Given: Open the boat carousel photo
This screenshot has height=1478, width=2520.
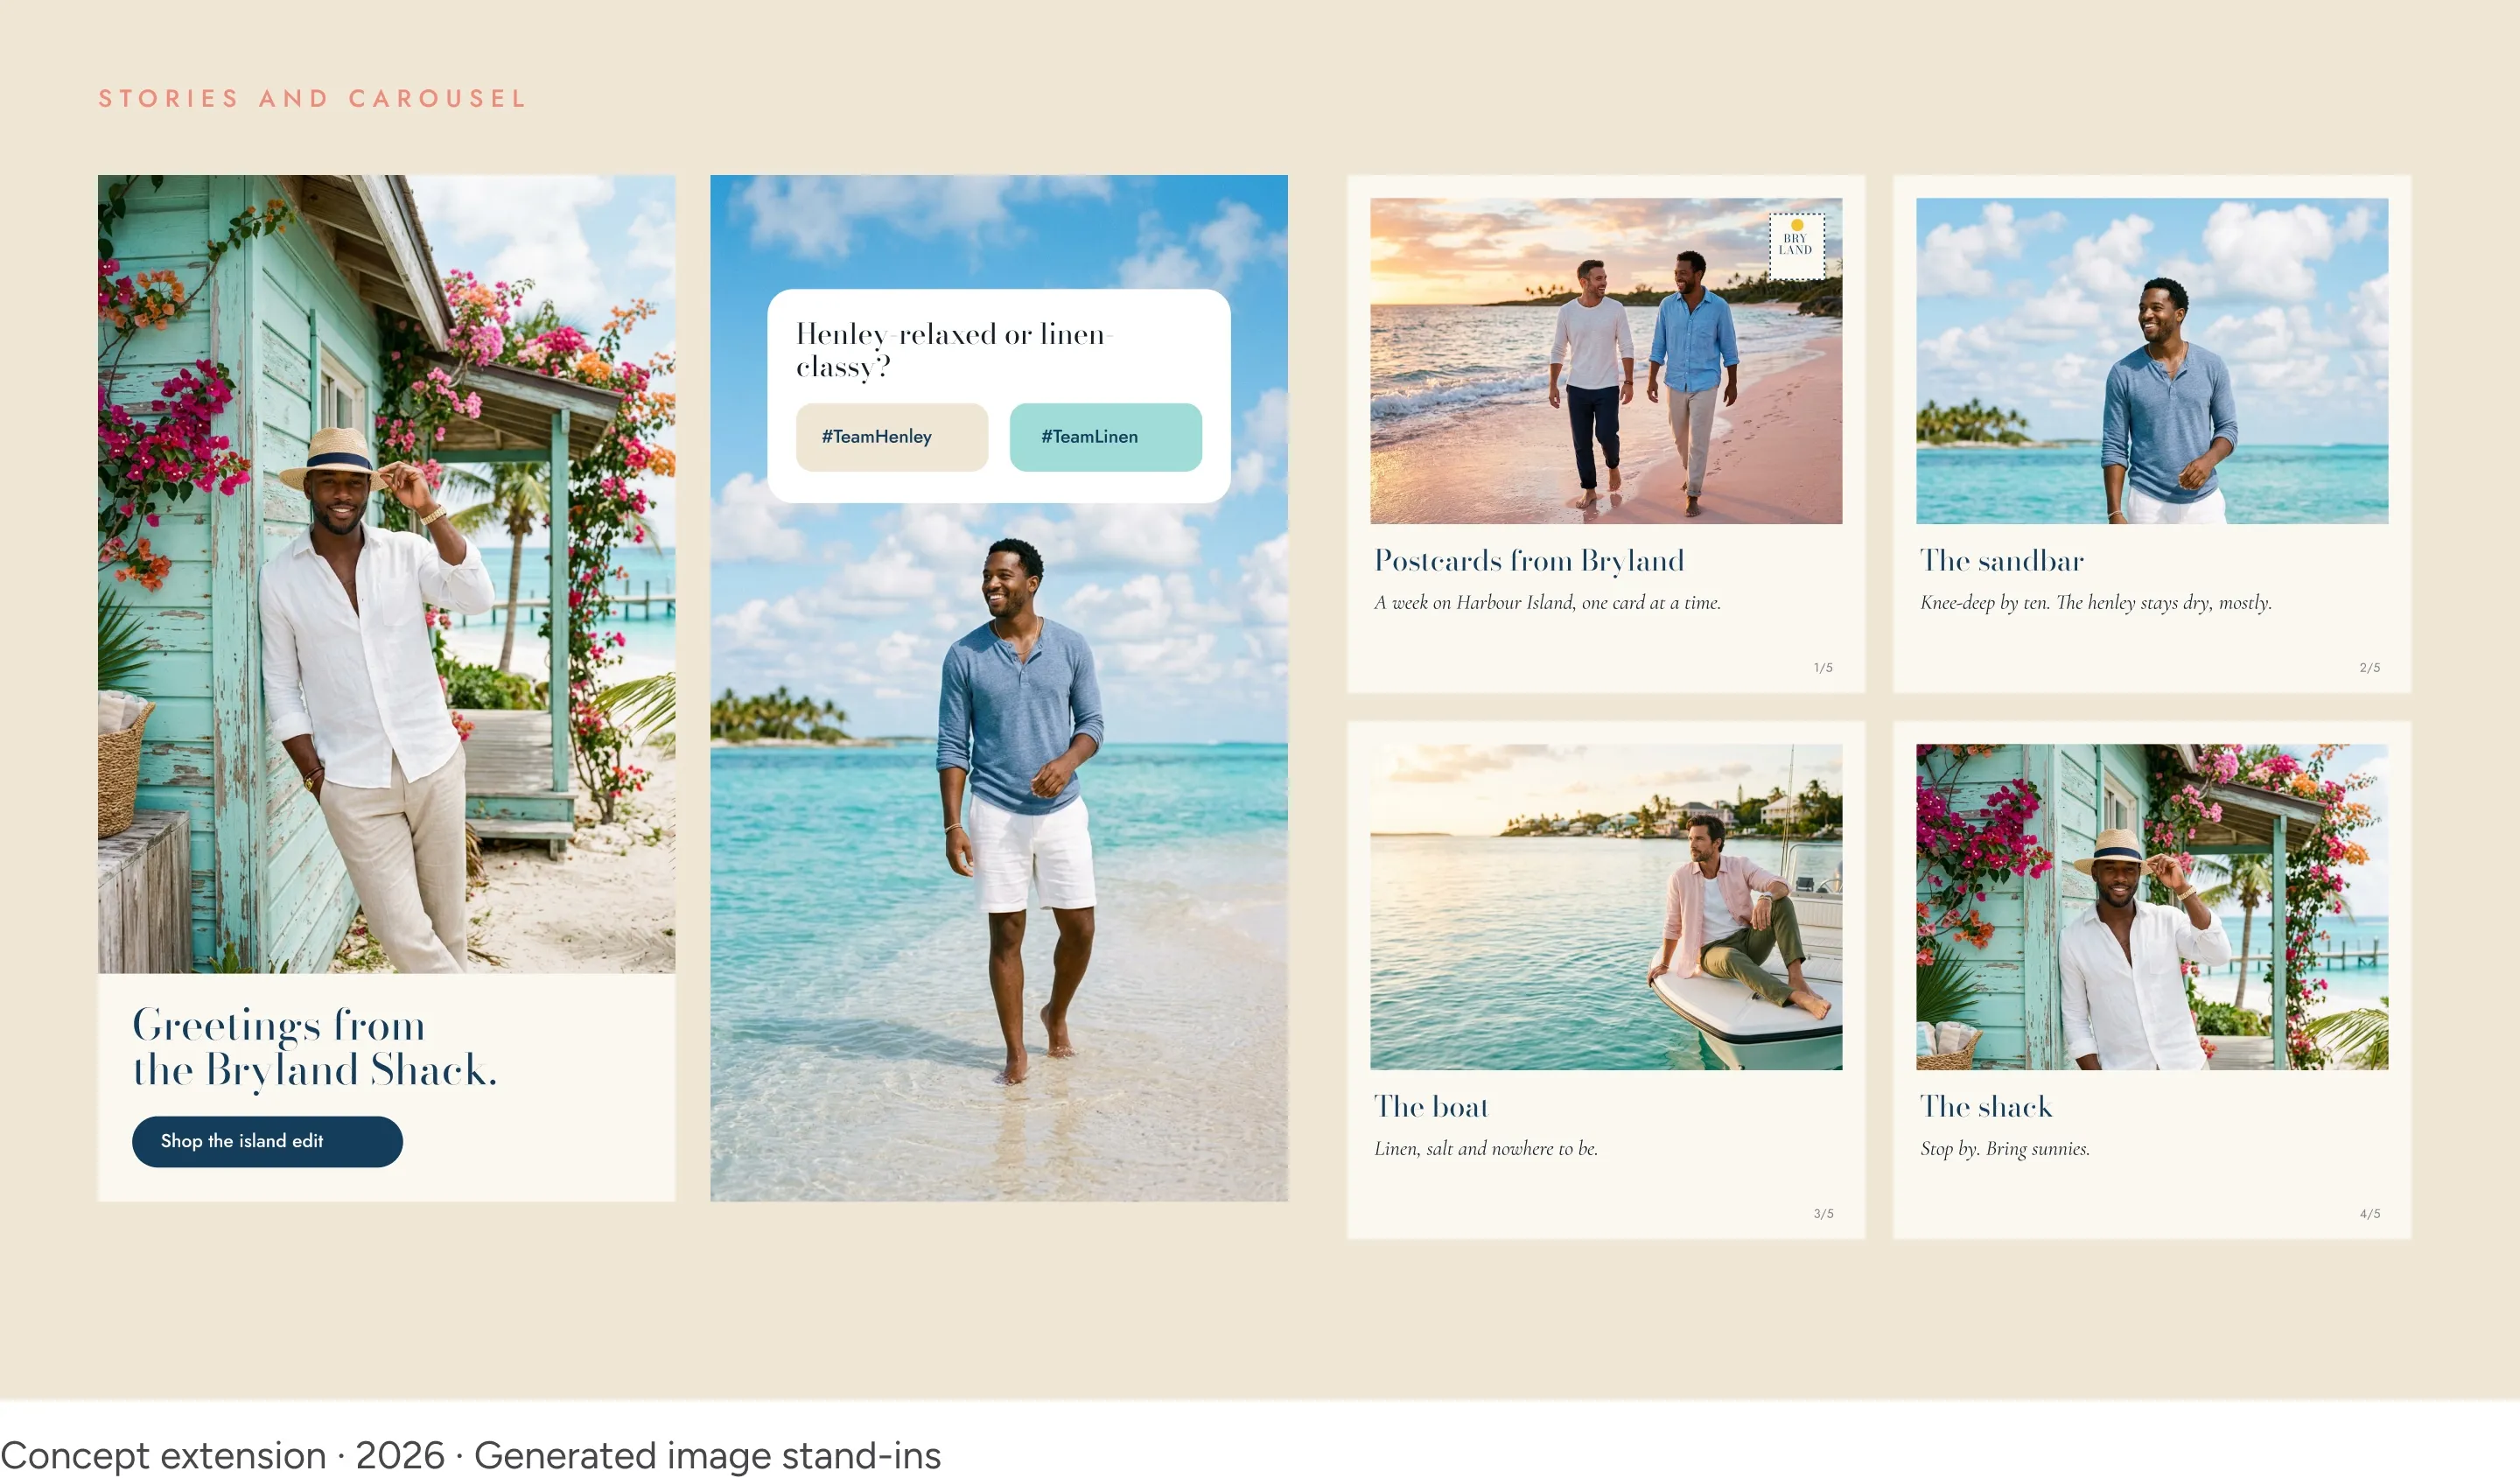Looking at the screenshot, I should (1606, 907).
